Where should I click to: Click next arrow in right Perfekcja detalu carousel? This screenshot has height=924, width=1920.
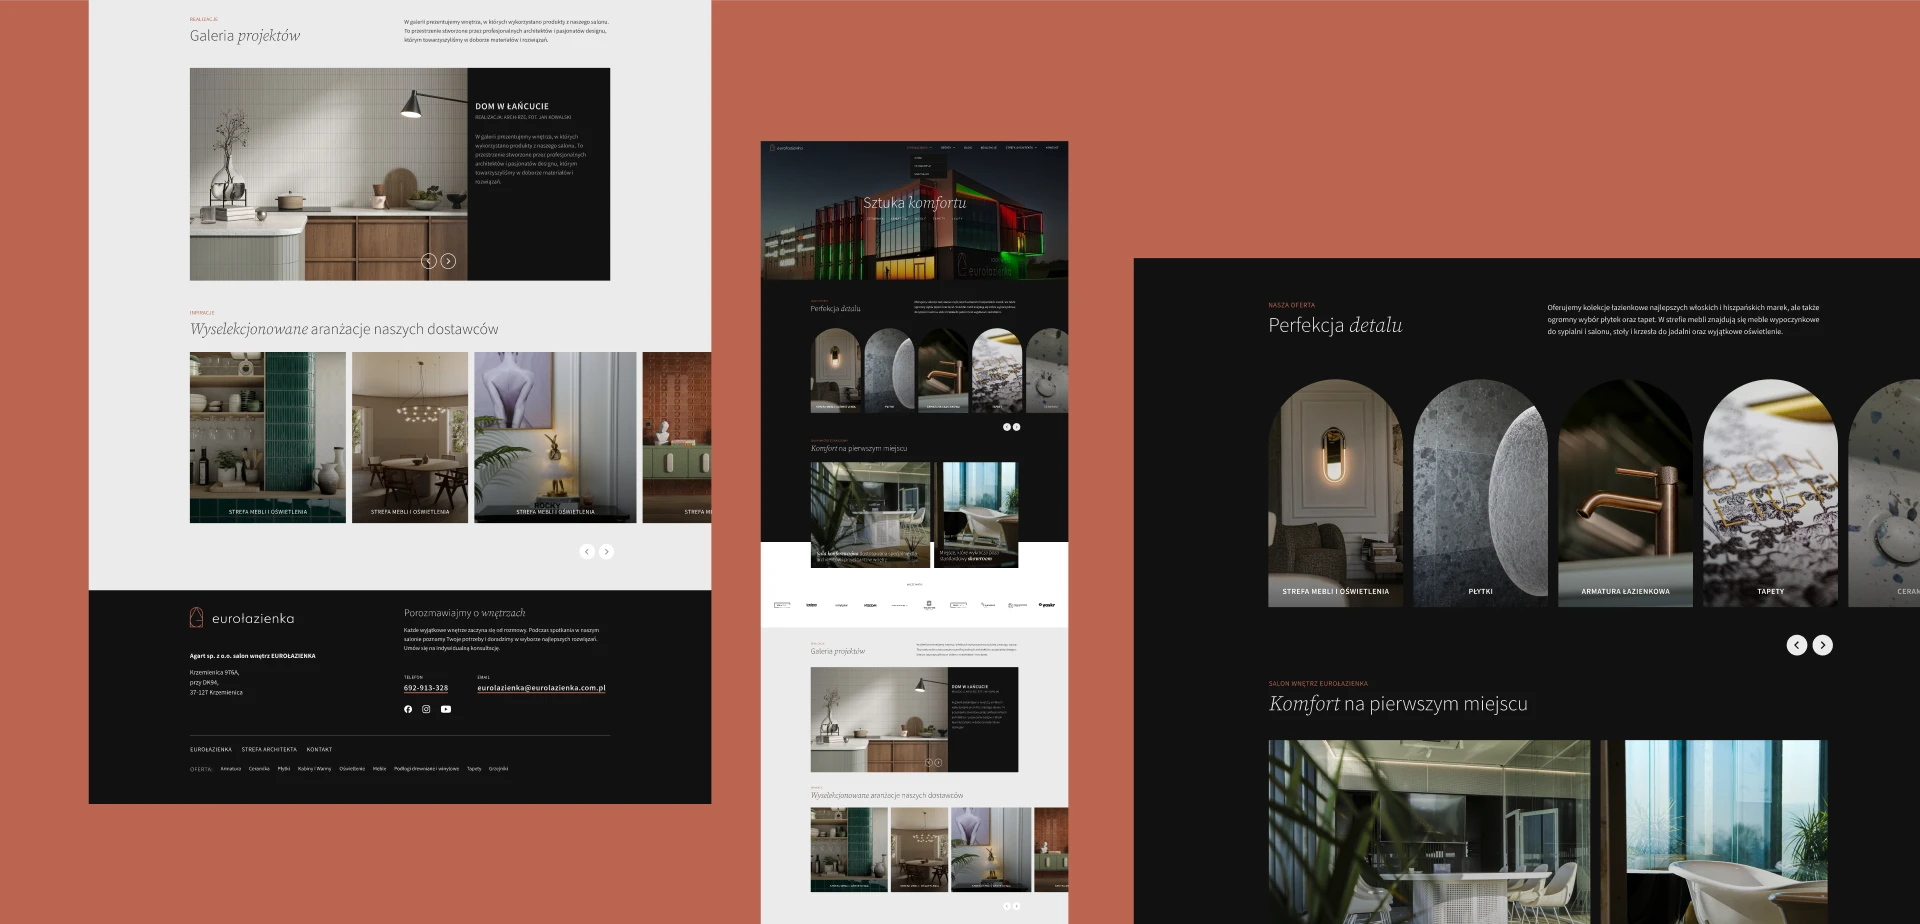1823,645
